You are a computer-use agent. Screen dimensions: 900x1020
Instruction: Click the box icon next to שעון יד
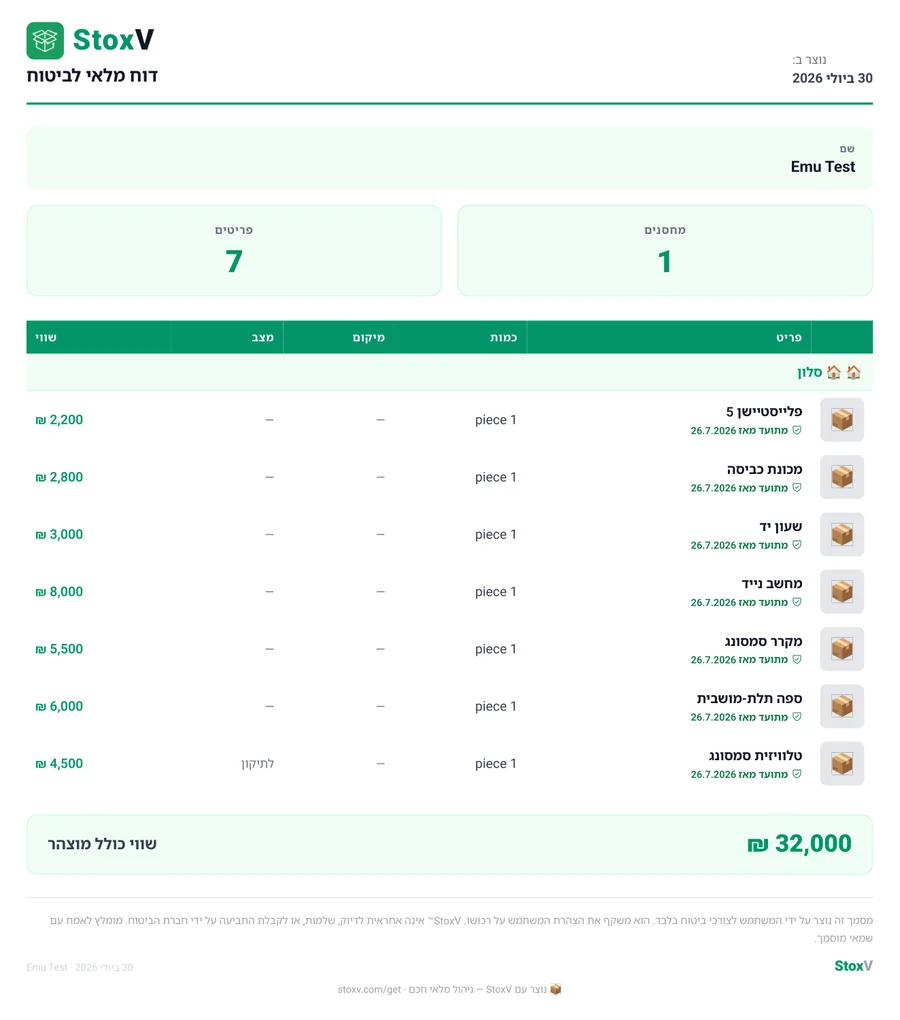(x=841, y=534)
